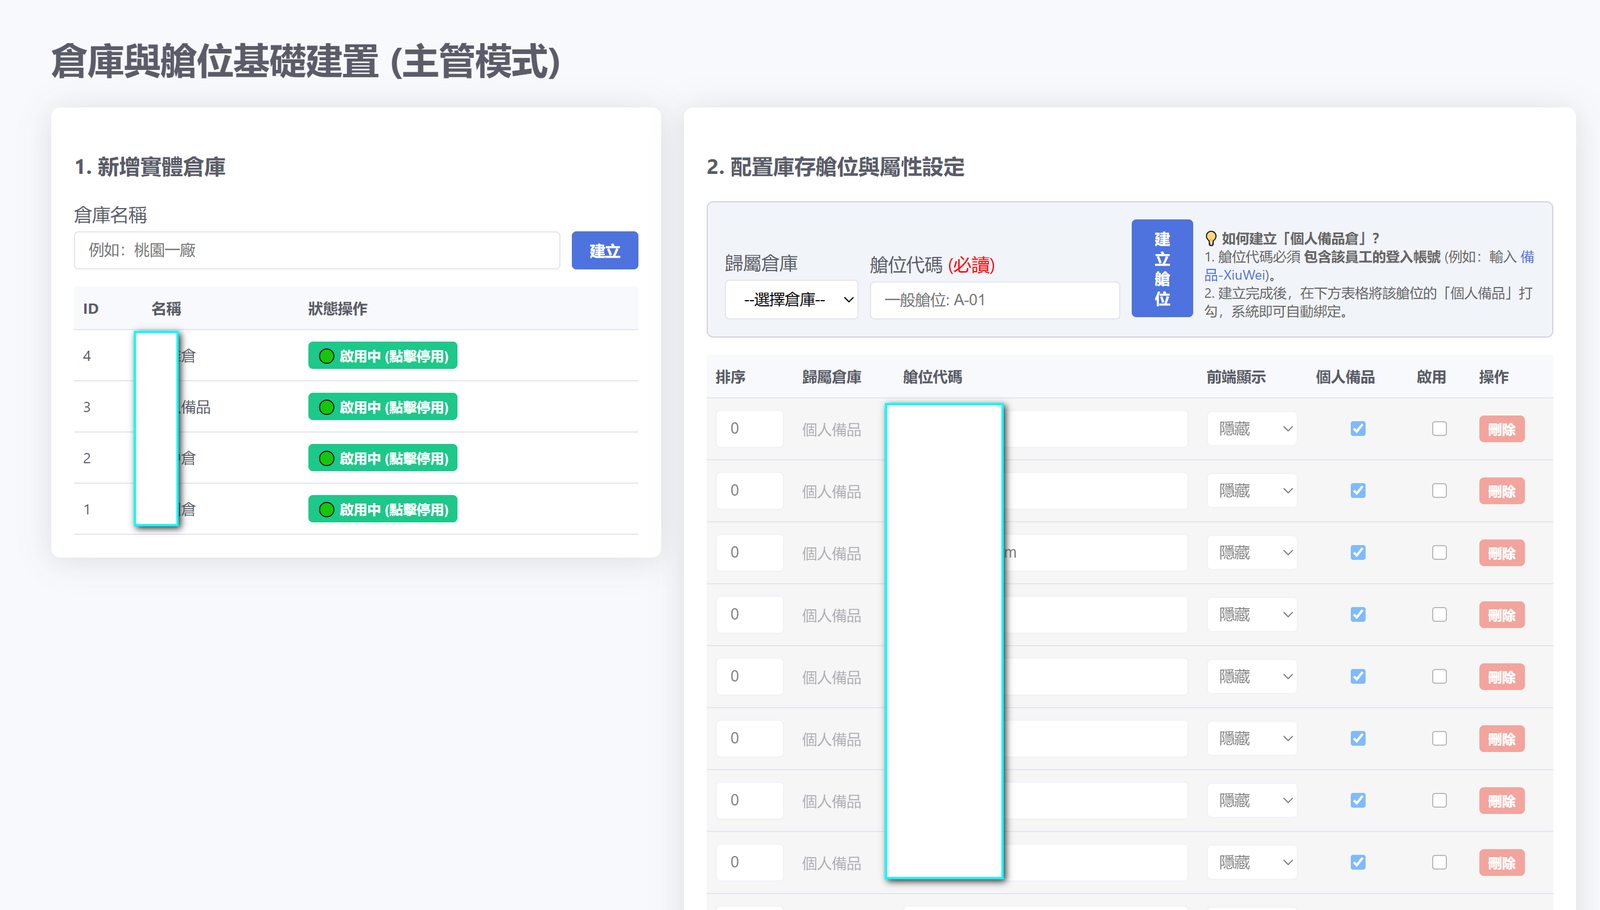Click the 排序 field in first bin row
Screen dimensions: 1600x910
pos(750,429)
